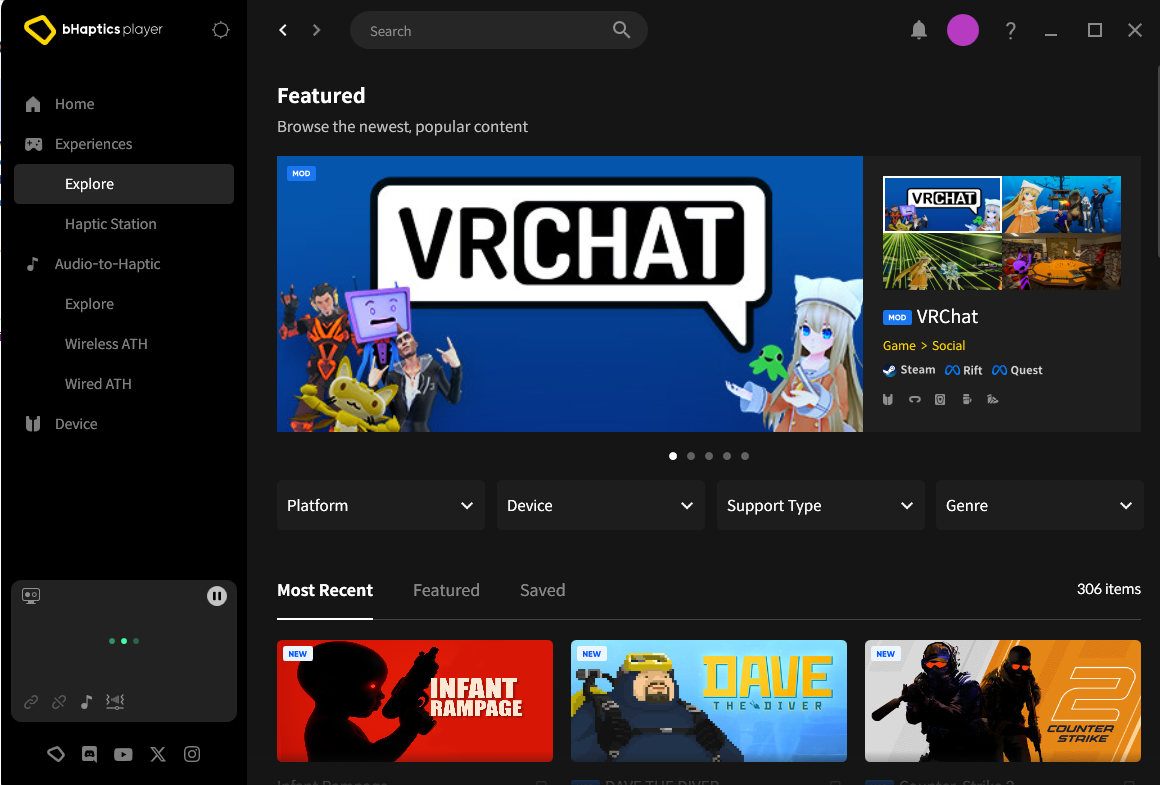
Task: Open bHaptics website footer icon
Action: [55, 754]
